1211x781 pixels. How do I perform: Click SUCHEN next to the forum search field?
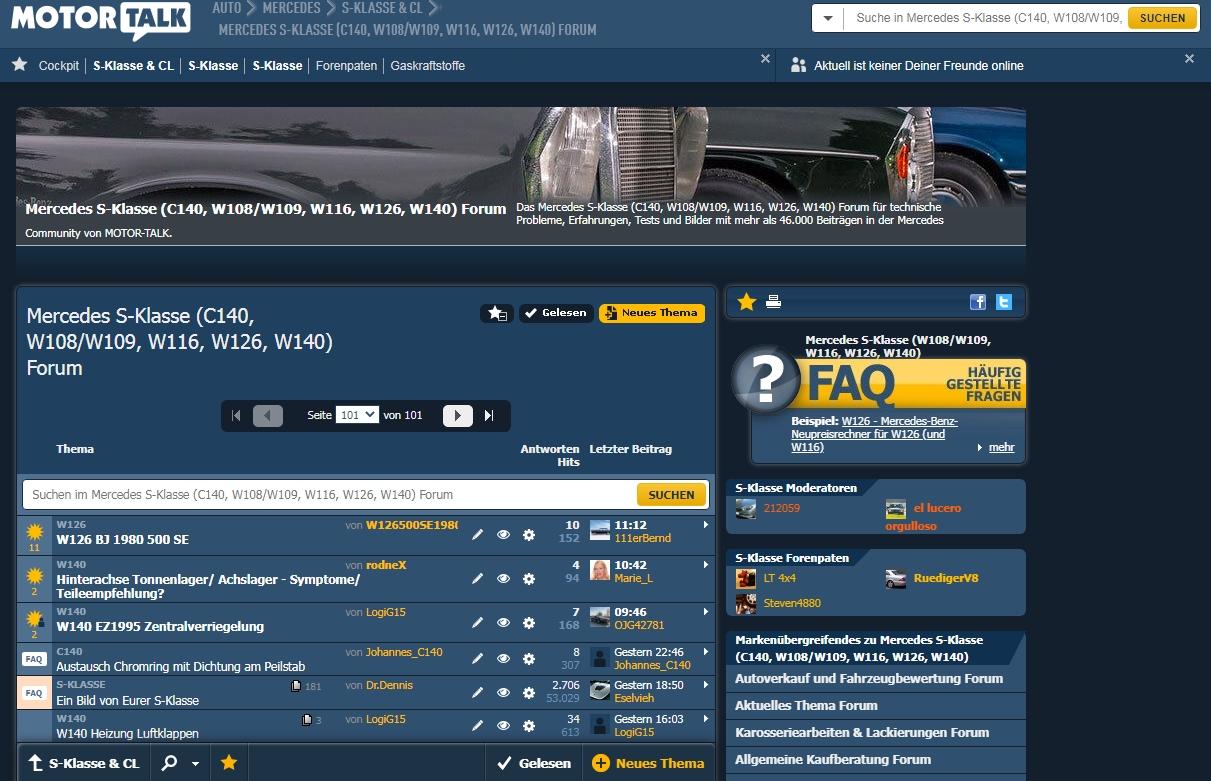(671, 494)
